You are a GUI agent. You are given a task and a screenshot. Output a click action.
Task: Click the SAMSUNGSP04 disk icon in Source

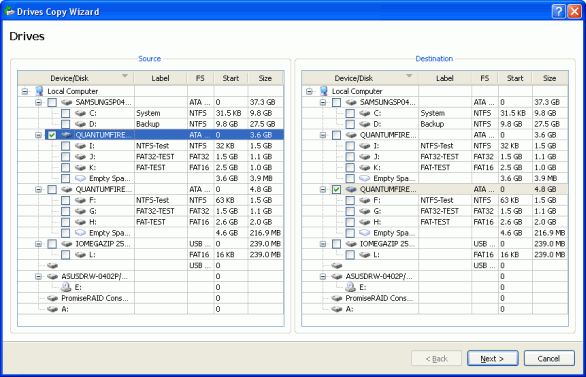tap(67, 102)
